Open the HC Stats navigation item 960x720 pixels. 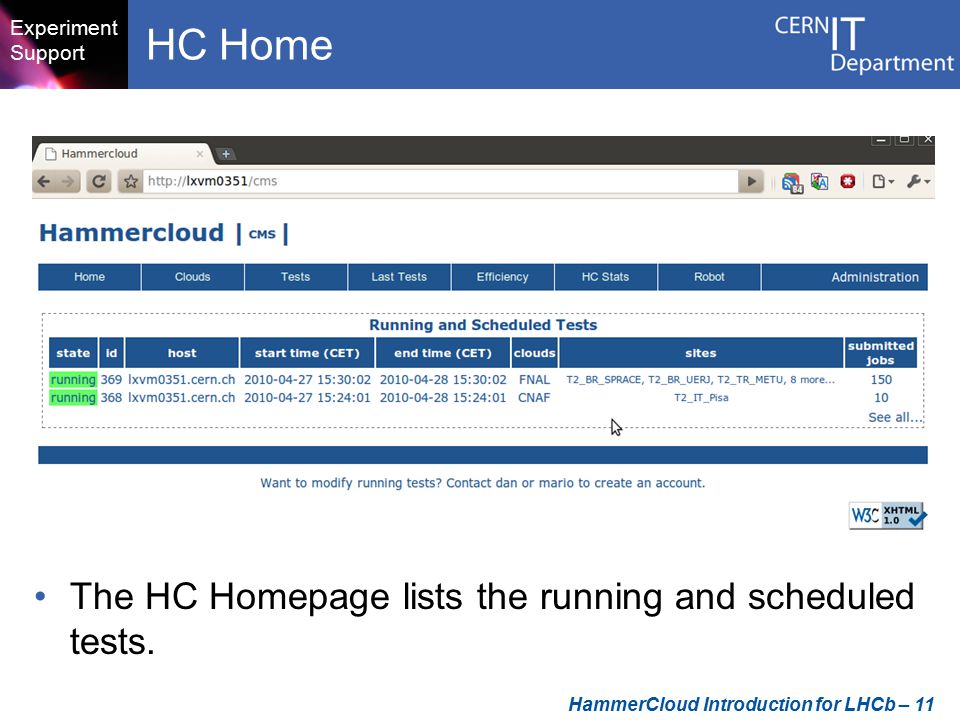pyautogui.click(x=606, y=277)
